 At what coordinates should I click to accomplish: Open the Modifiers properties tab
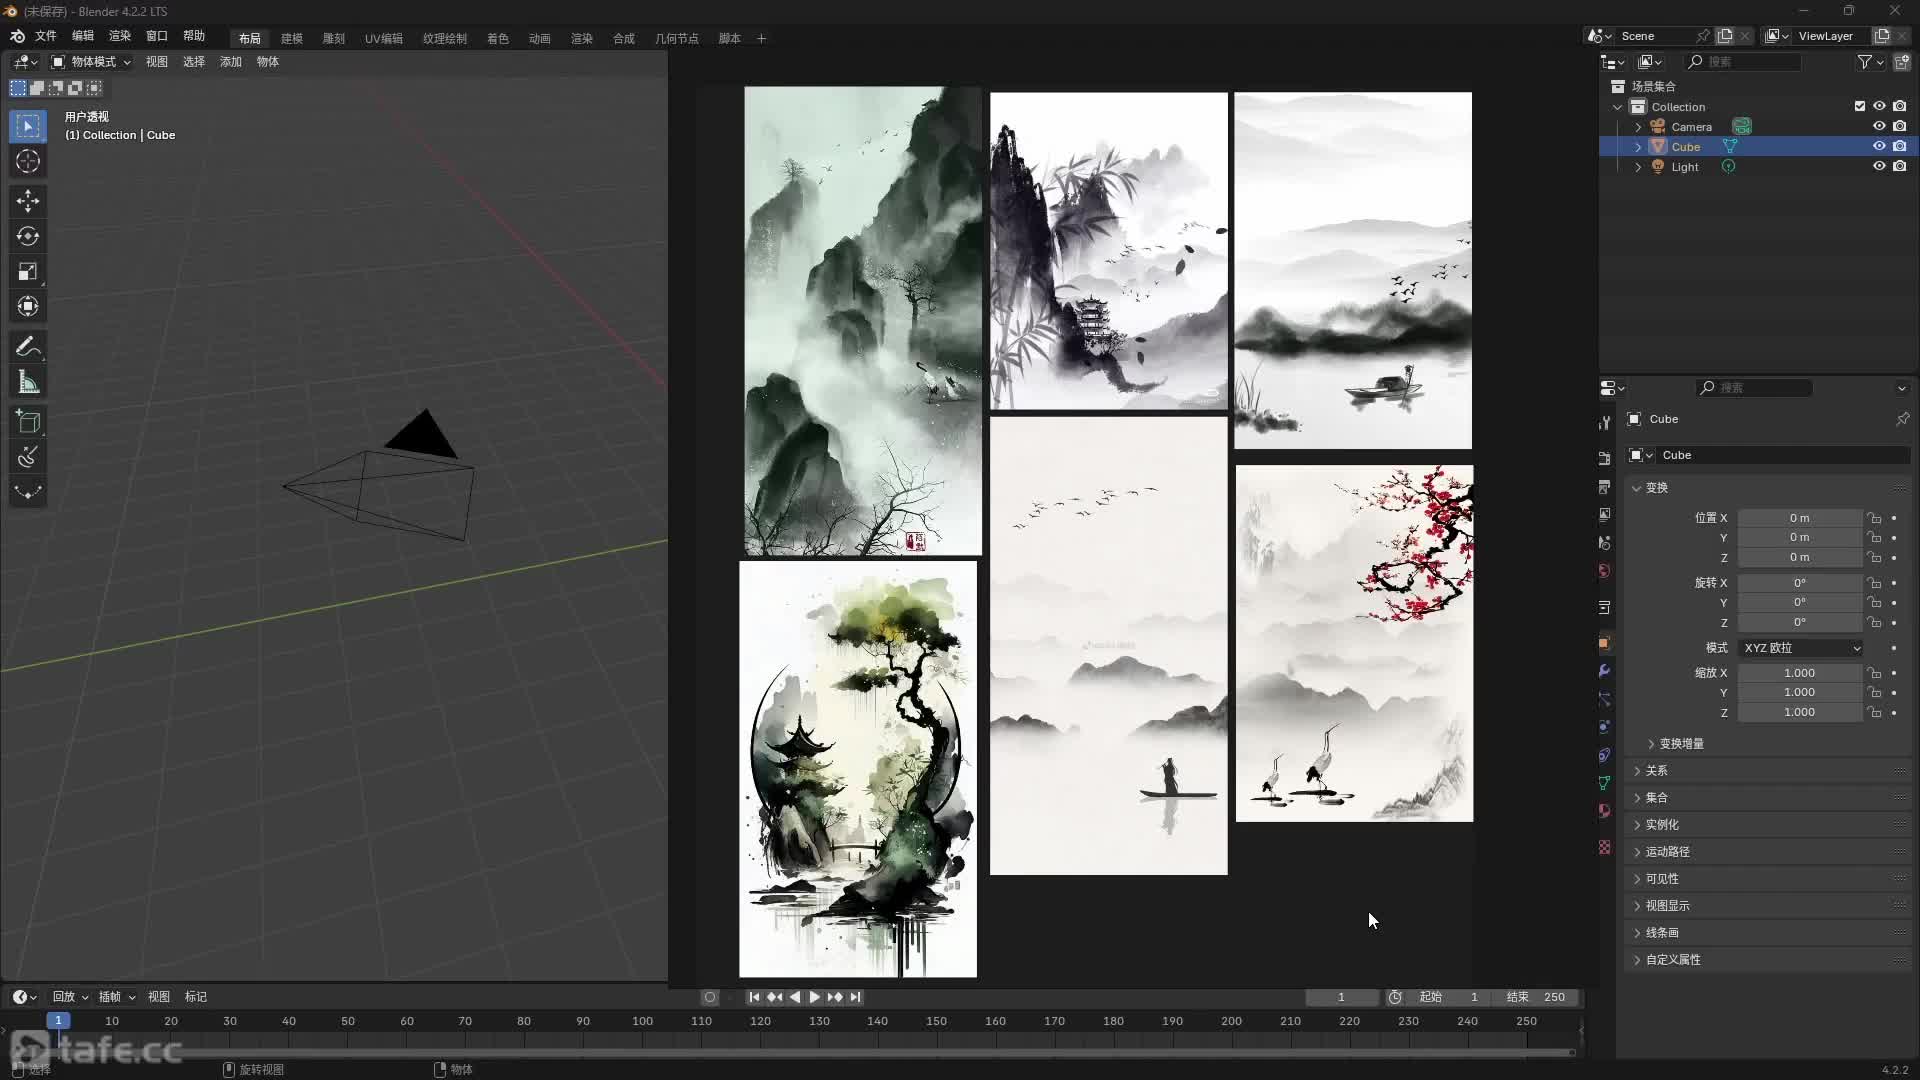click(x=1605, y=671)
